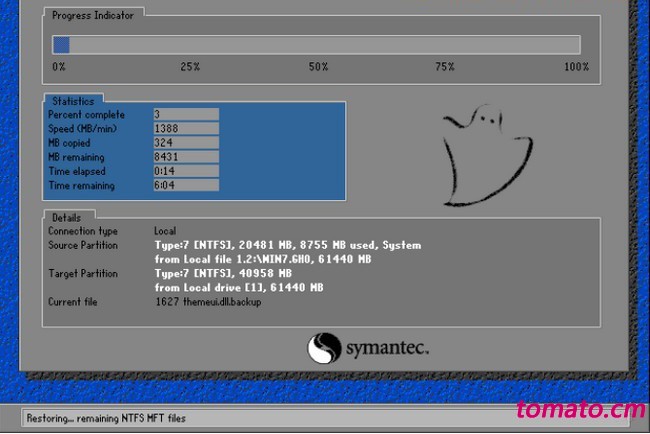
Task: Click the Local connection type value
Action: tap(165, 231)
